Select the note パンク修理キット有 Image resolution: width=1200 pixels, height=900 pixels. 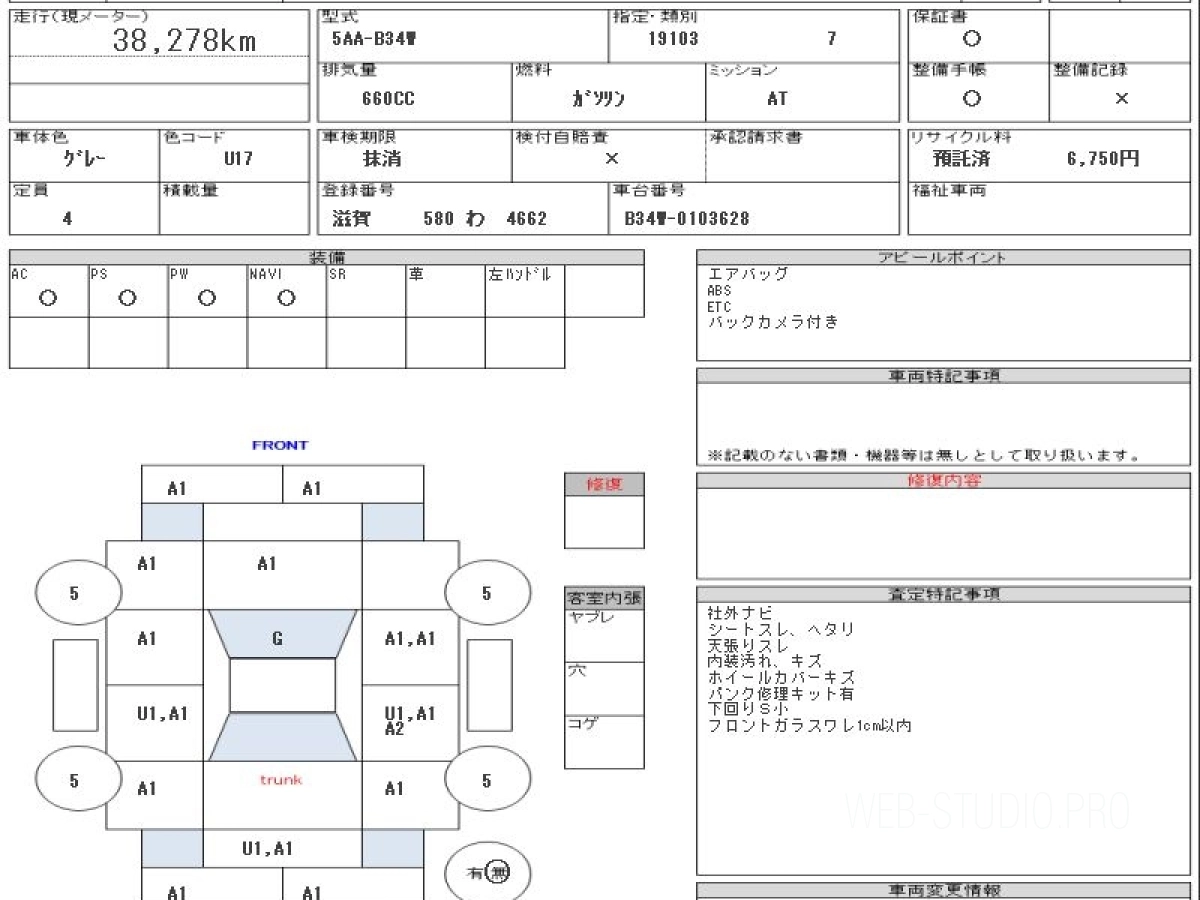click(781, 693)
